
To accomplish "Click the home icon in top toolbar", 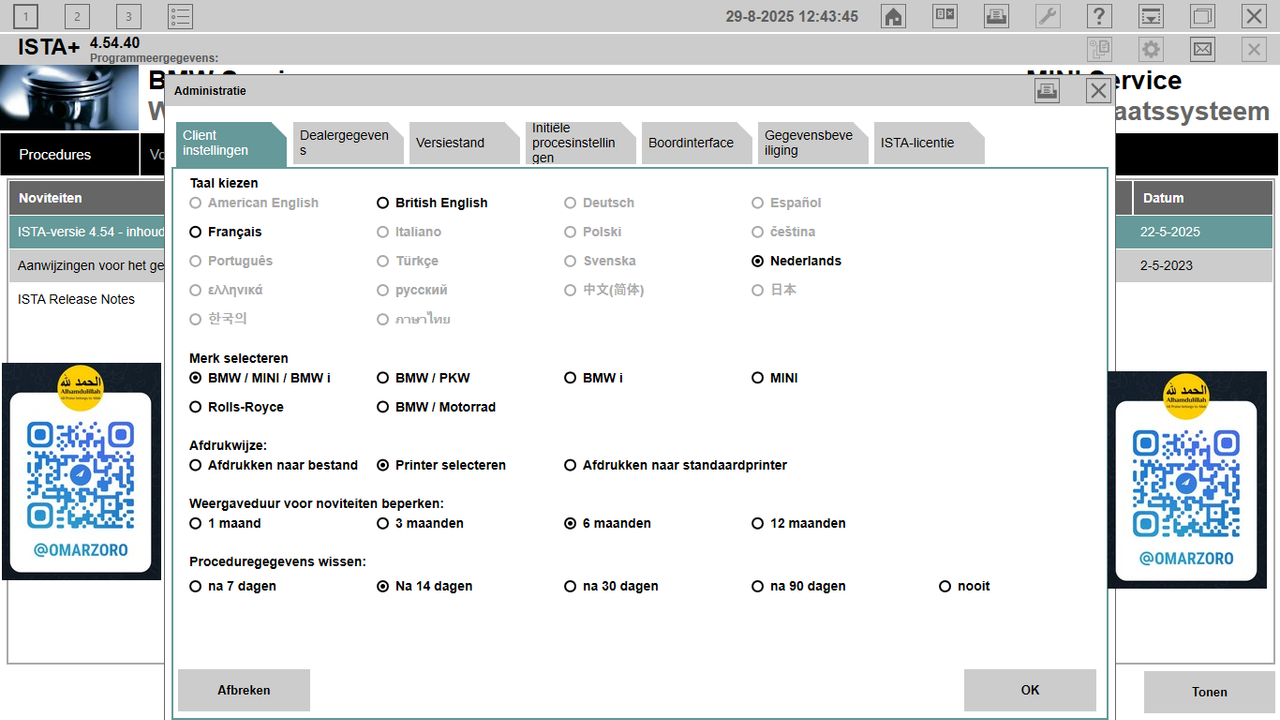I will coord(893,16).
